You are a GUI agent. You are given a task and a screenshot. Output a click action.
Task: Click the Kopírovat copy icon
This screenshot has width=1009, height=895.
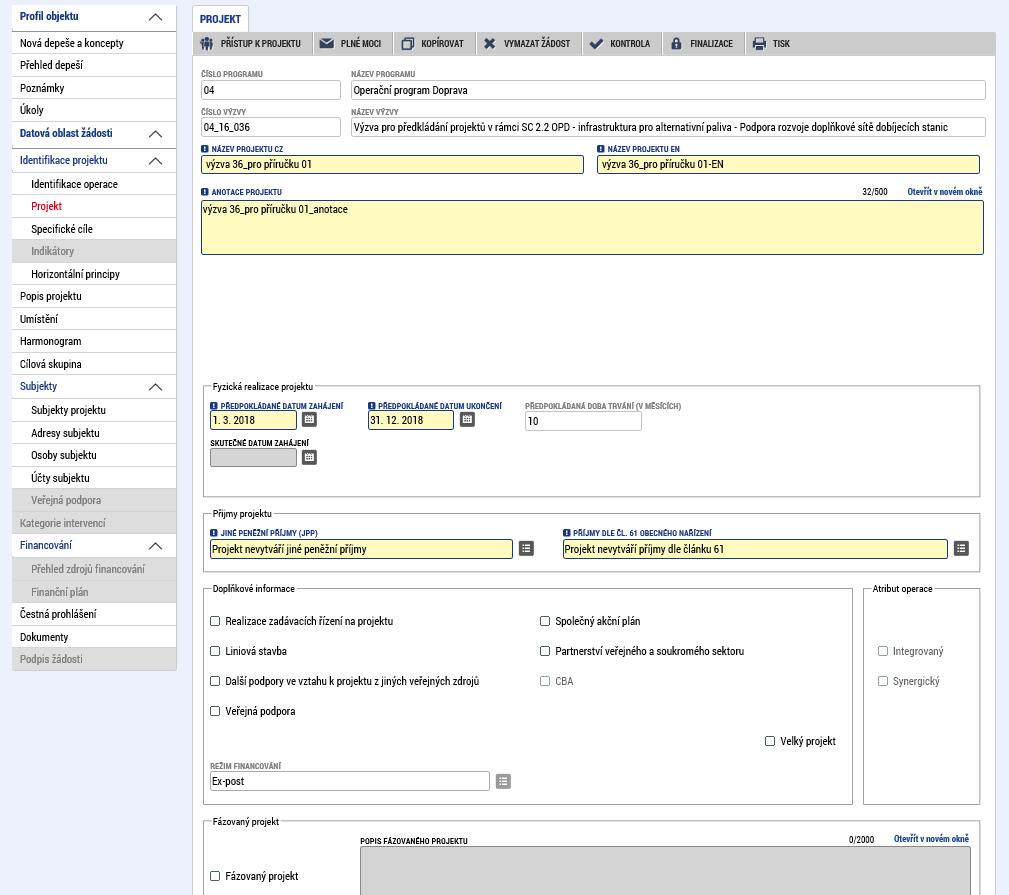(407, 44)
